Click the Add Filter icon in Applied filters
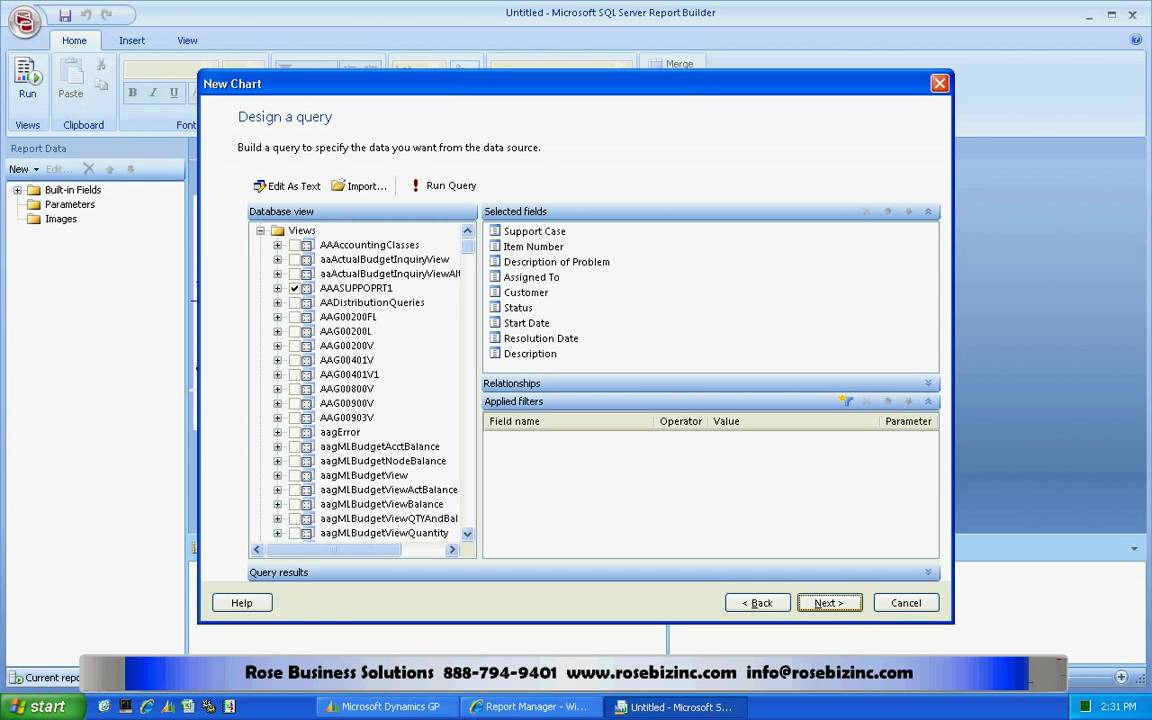Screen dimensions: 1152x720 [x=846, y=401]
